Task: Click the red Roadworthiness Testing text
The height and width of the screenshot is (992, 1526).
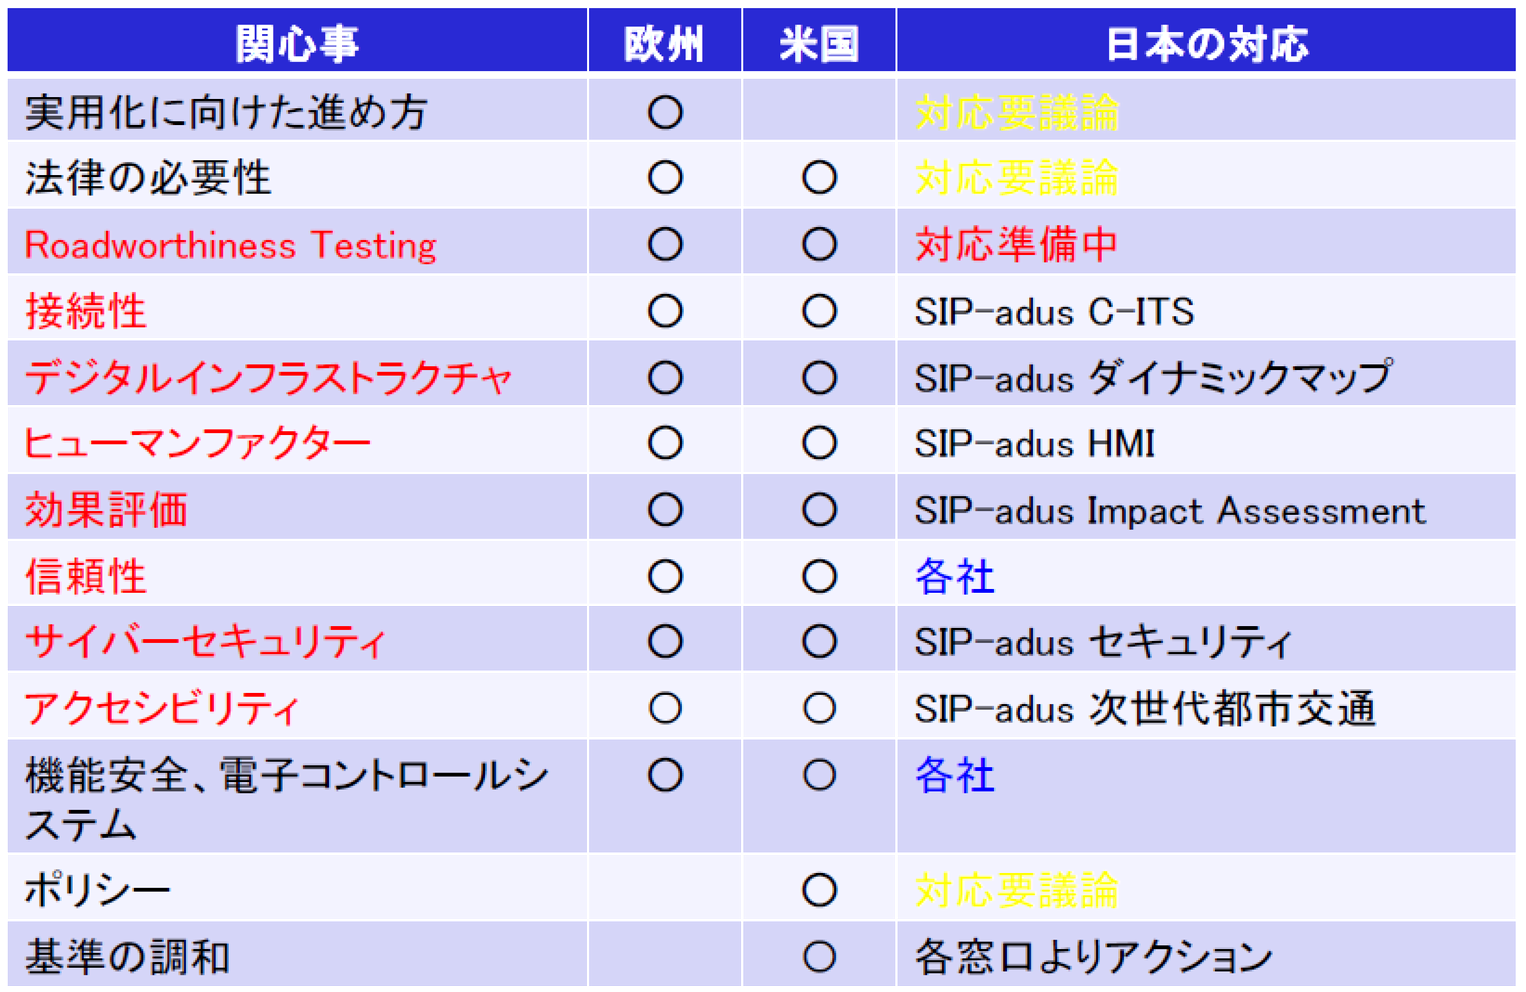Action: [x=231, y=246]
